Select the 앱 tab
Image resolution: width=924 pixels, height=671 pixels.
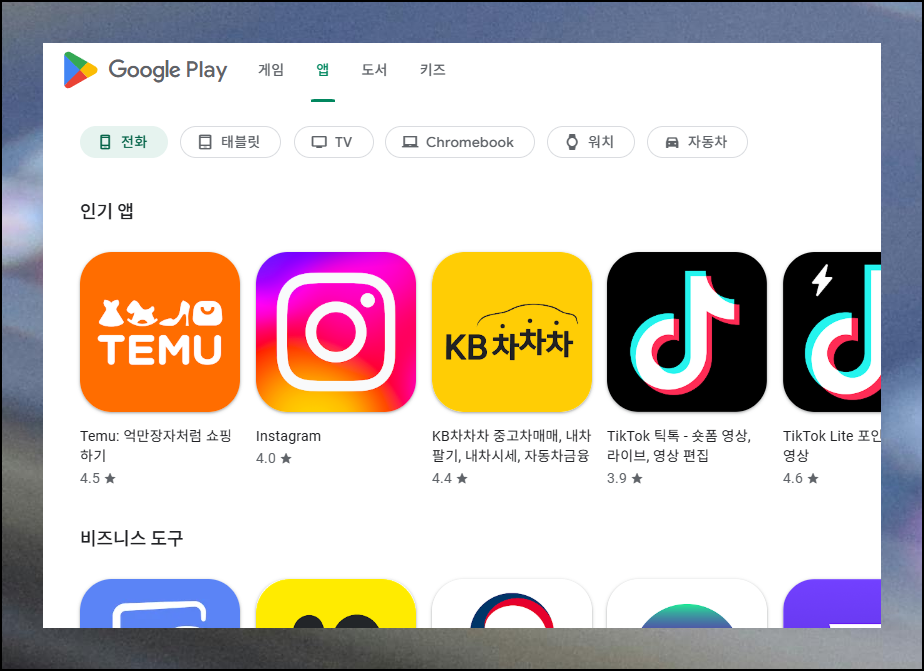tap(323, 70)
